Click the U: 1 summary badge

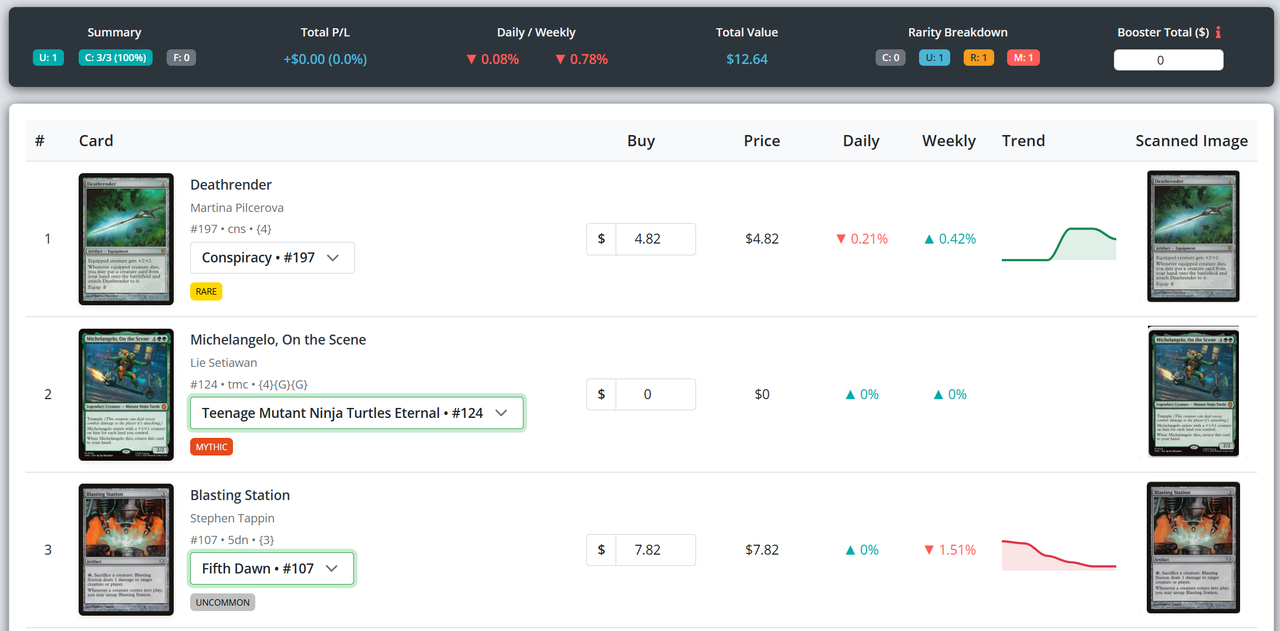coord(48,57)
